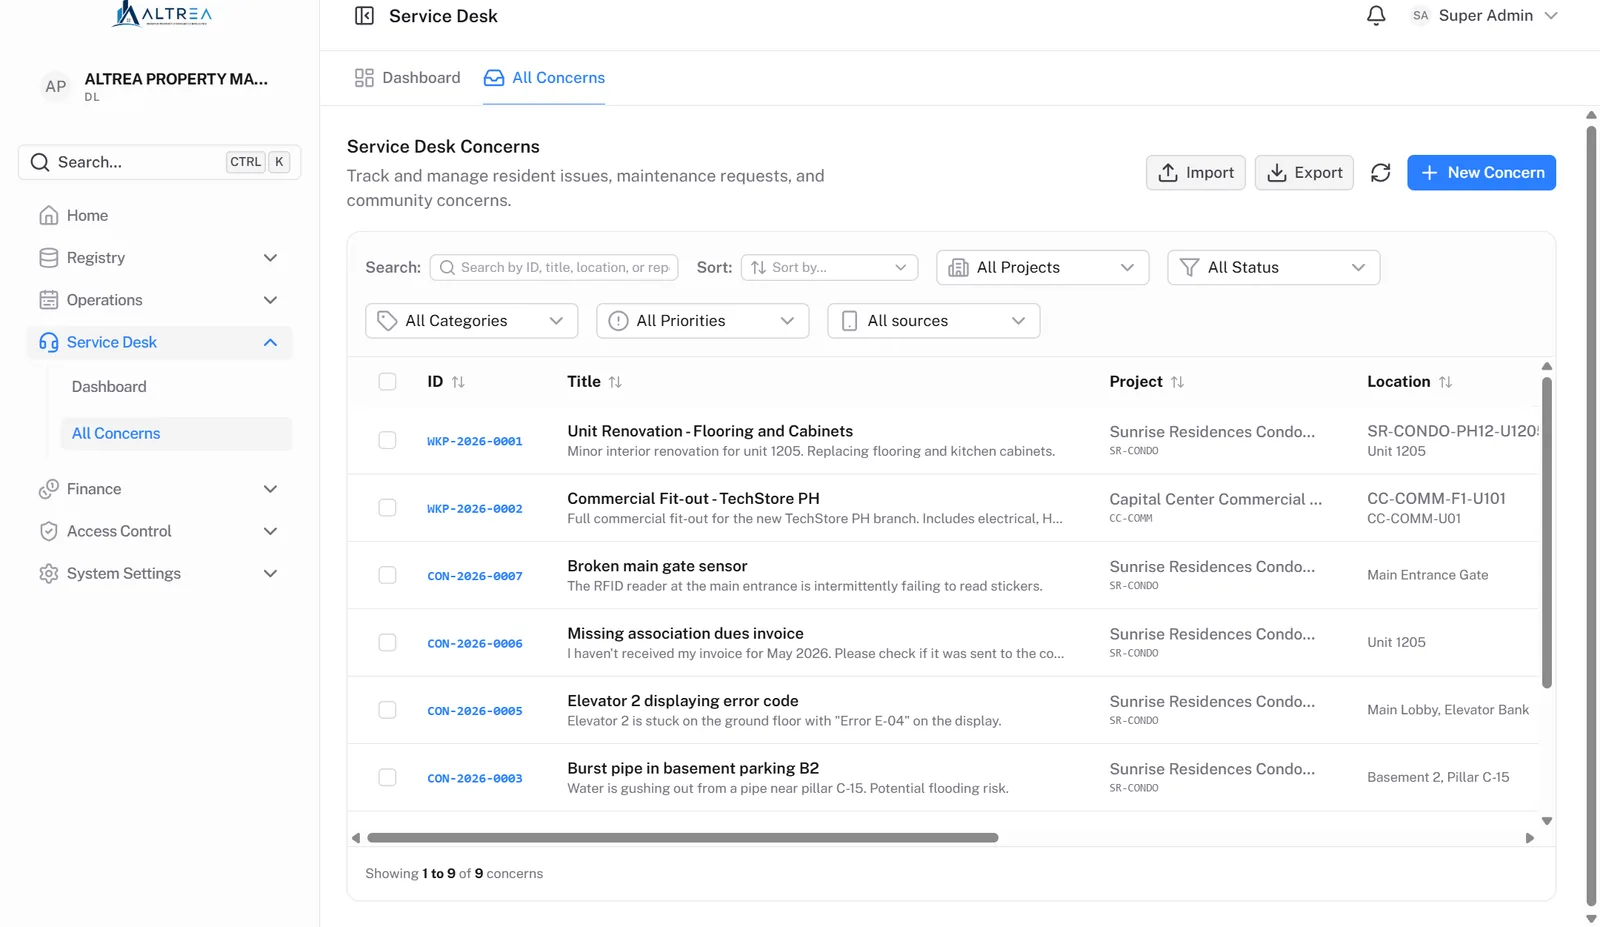Click the horizontal table scrollbar
The width and height of the screenshot is (1600, 927).
point(682,838)
